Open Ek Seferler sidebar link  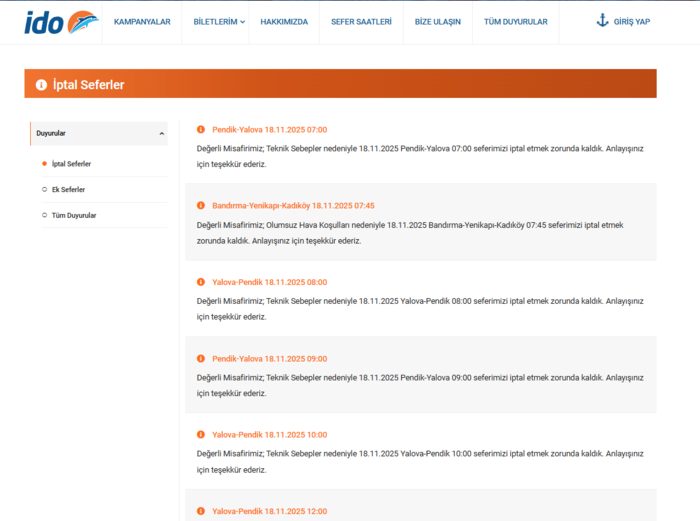(68, 189)
